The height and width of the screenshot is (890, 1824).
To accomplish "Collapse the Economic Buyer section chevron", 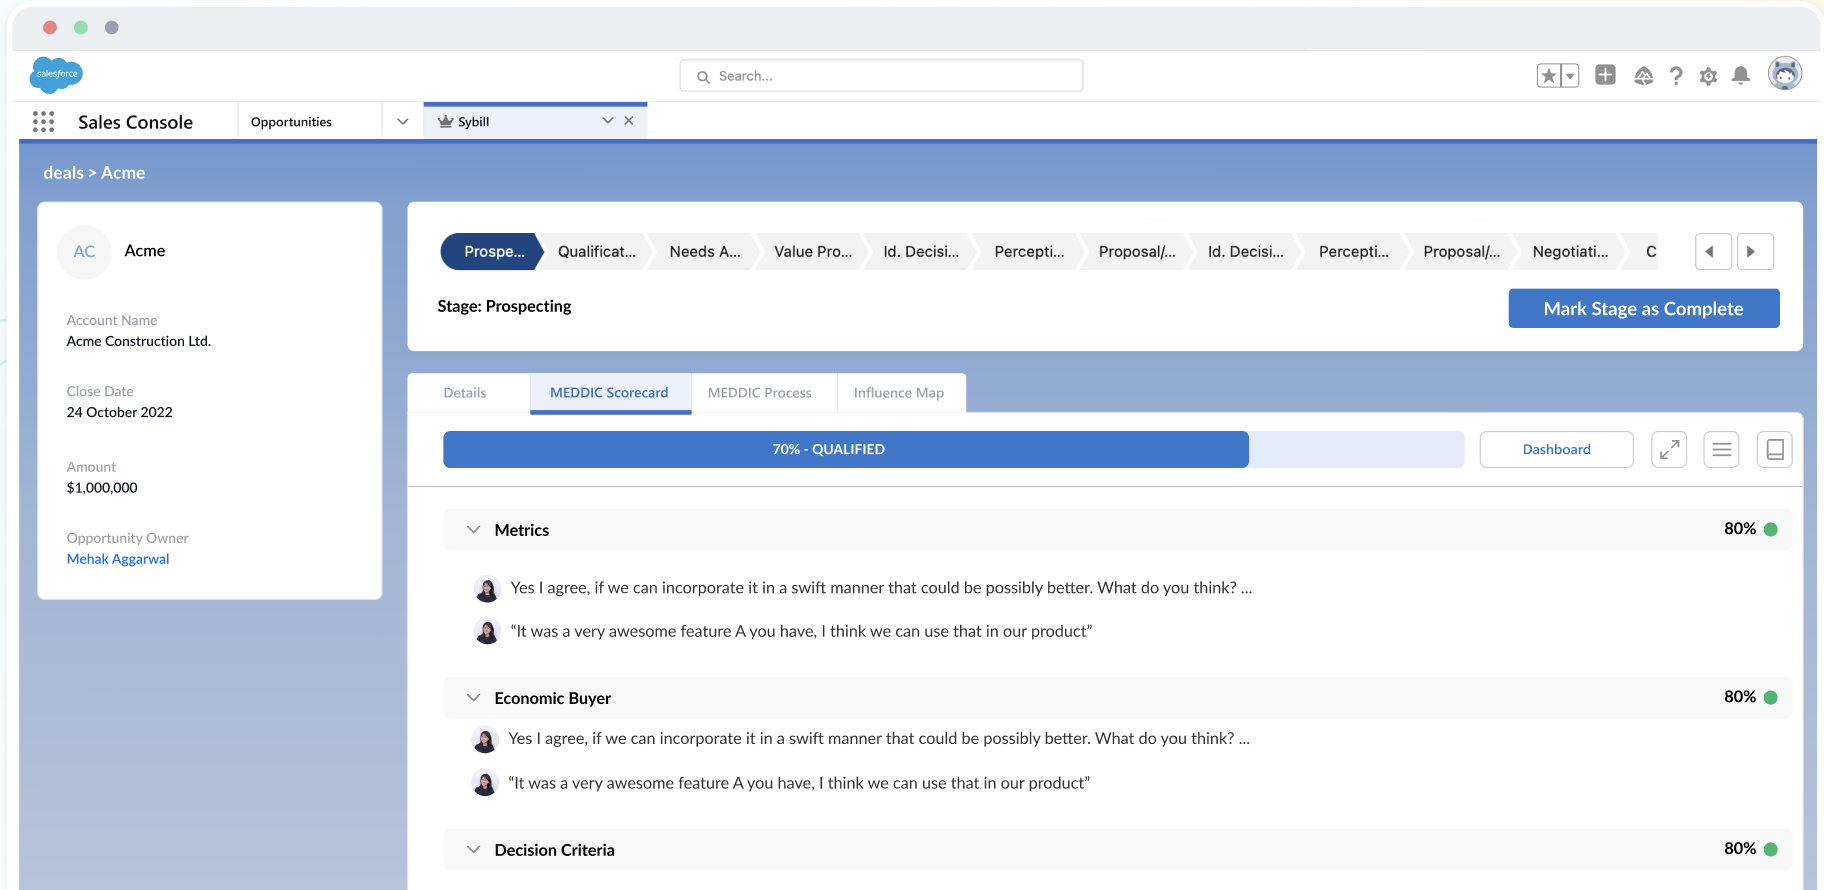I will click(x=473, y=698).
